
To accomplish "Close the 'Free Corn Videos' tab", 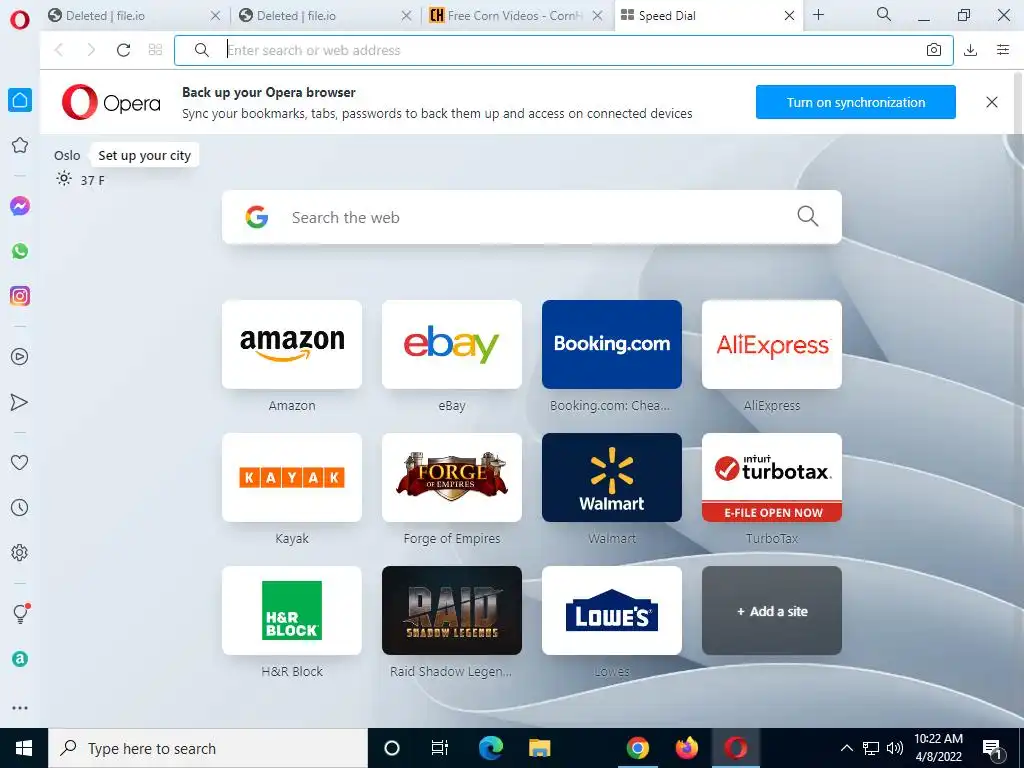I will [598, 16].
